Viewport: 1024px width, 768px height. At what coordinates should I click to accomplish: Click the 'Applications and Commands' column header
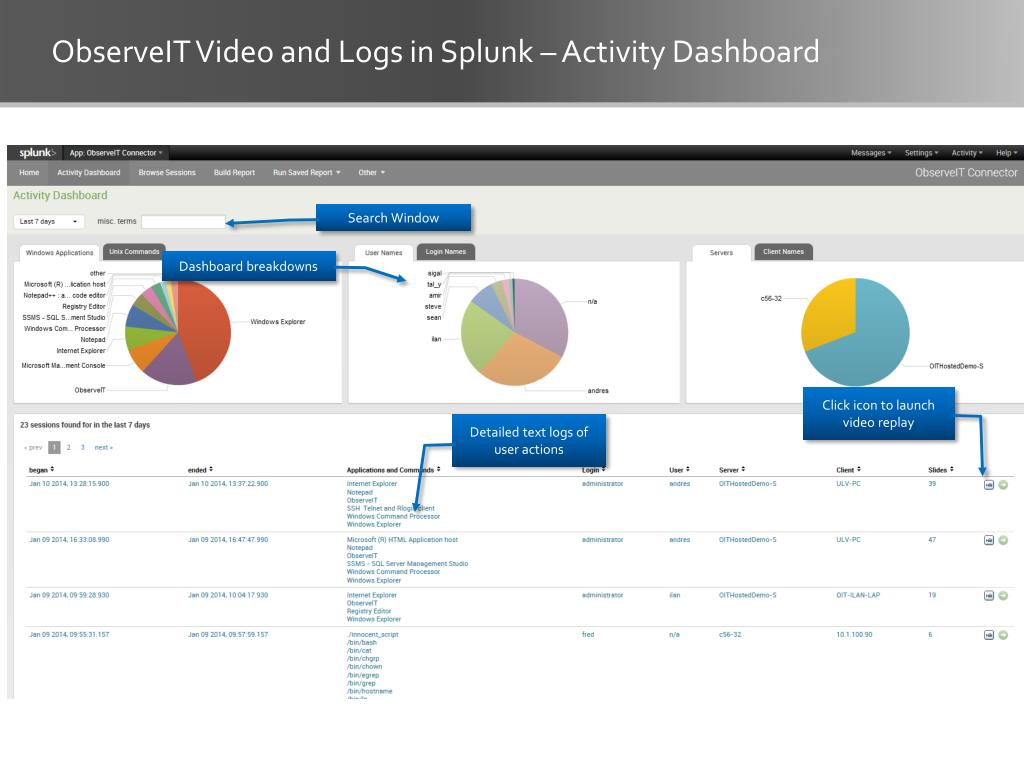(390, 470)
